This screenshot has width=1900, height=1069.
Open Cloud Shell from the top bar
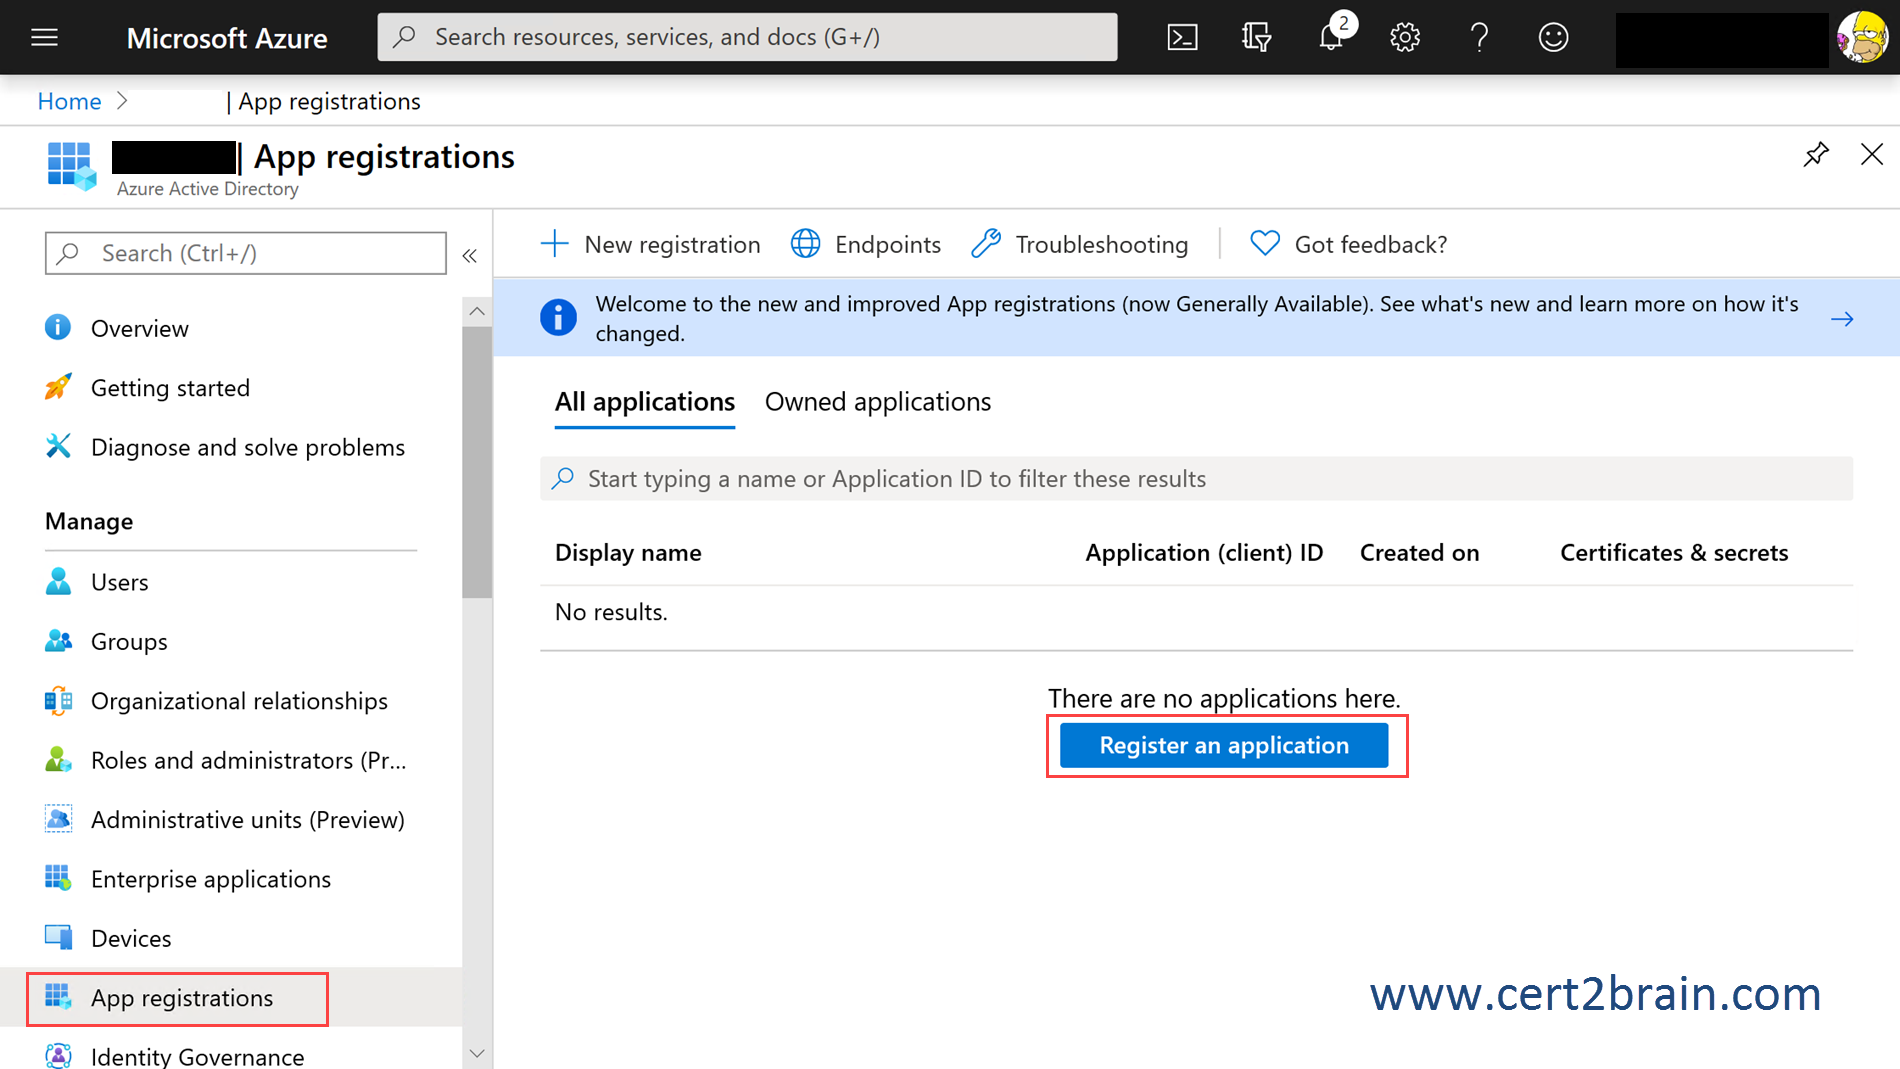coord(1182,38)
